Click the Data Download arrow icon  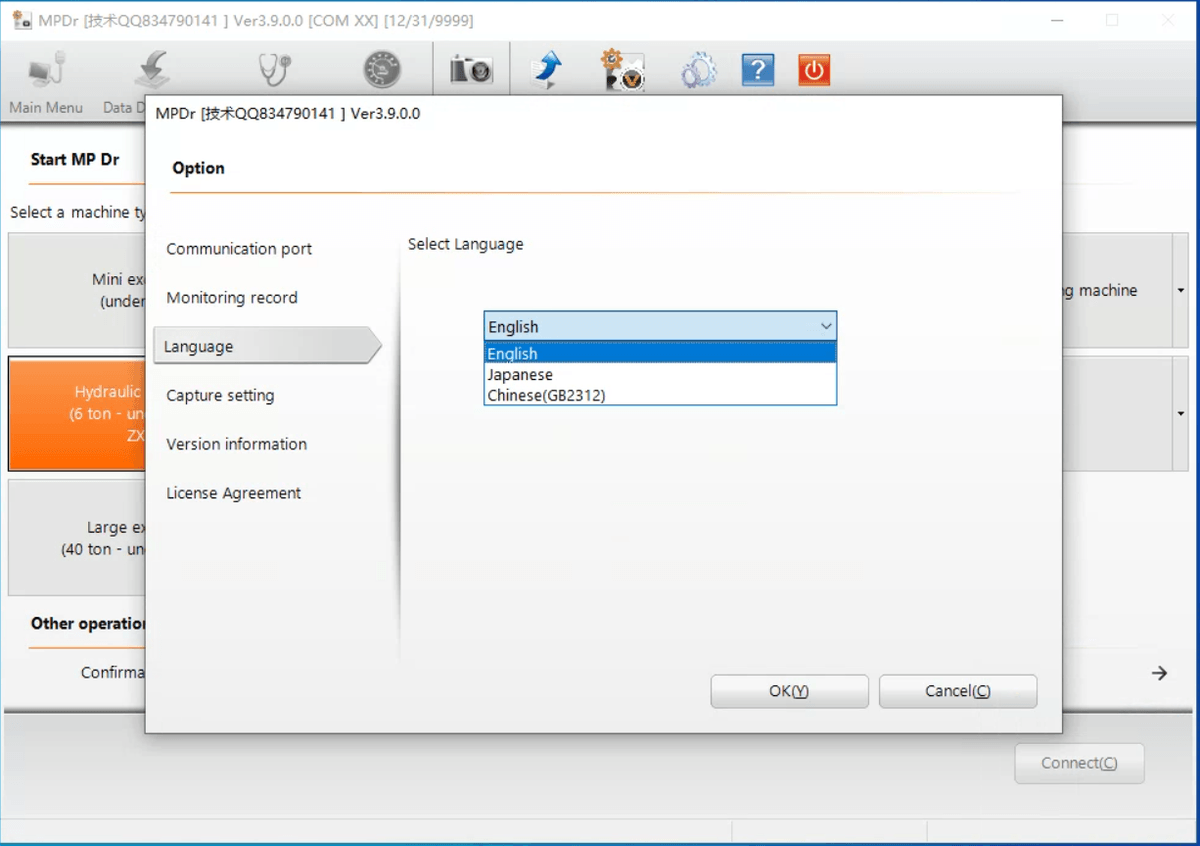pyautogui.click(x=152, y=72)
